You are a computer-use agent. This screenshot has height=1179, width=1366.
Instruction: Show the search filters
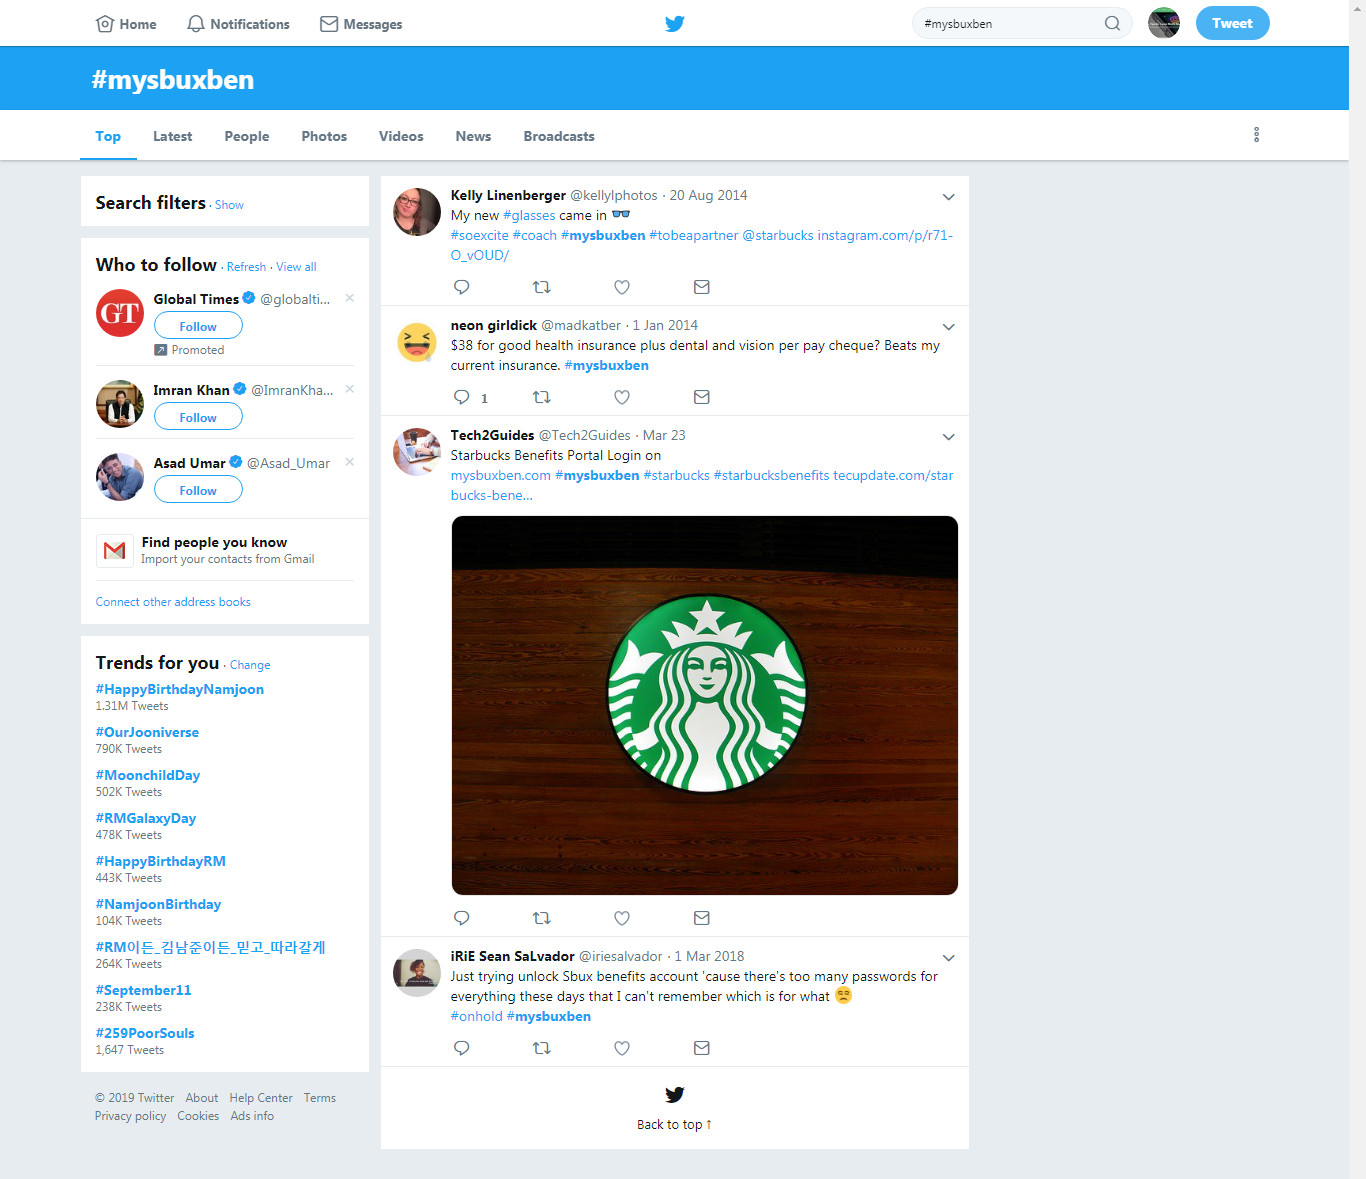click(x=229, y=205)
